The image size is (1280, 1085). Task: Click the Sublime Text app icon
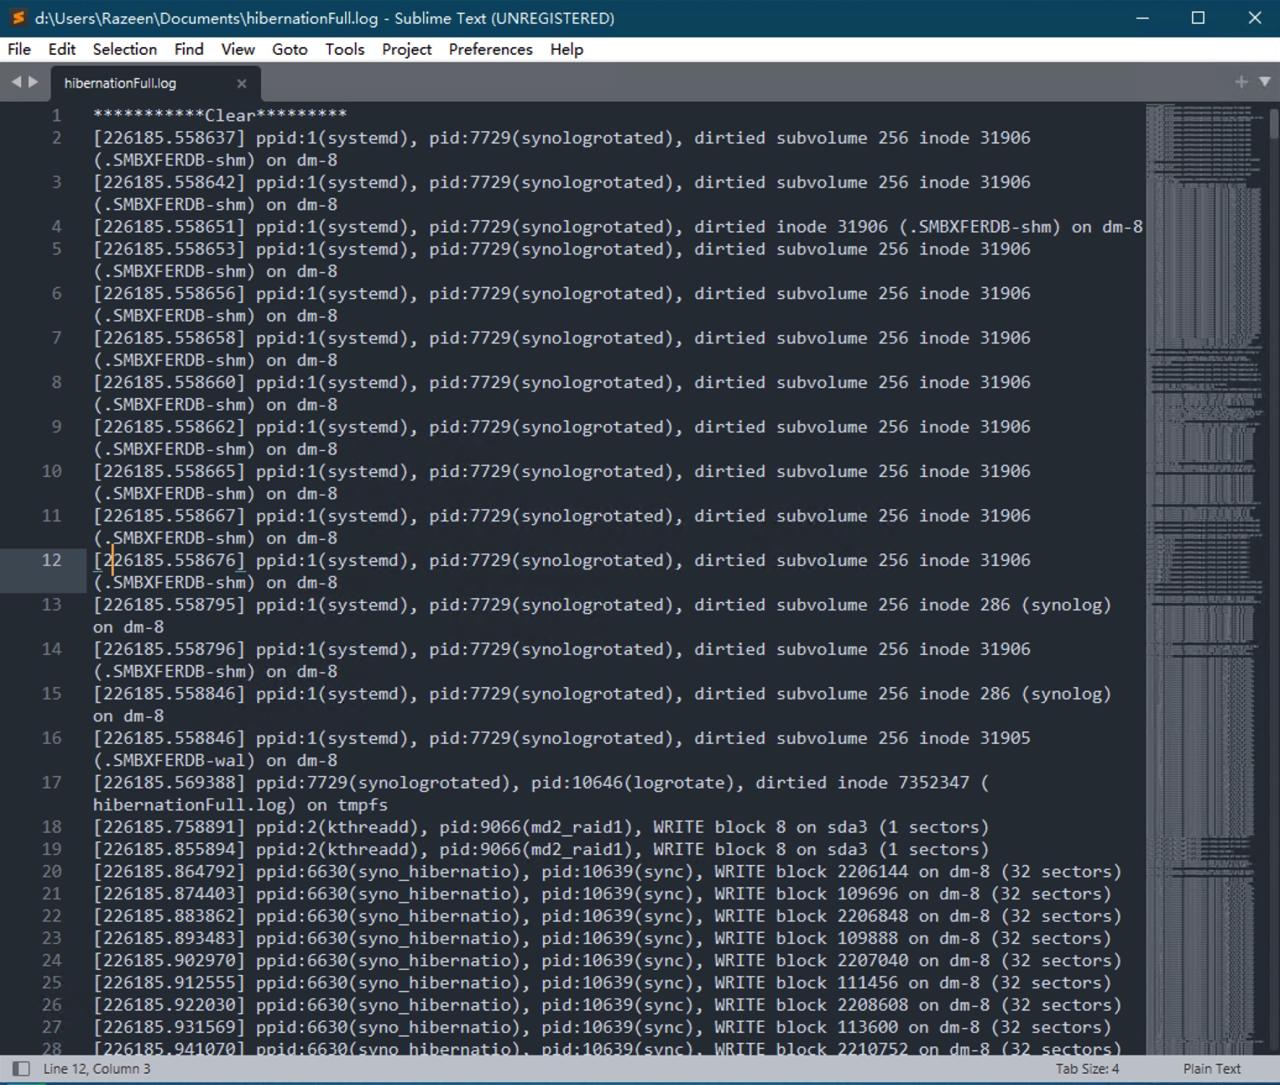coord(18,18)
